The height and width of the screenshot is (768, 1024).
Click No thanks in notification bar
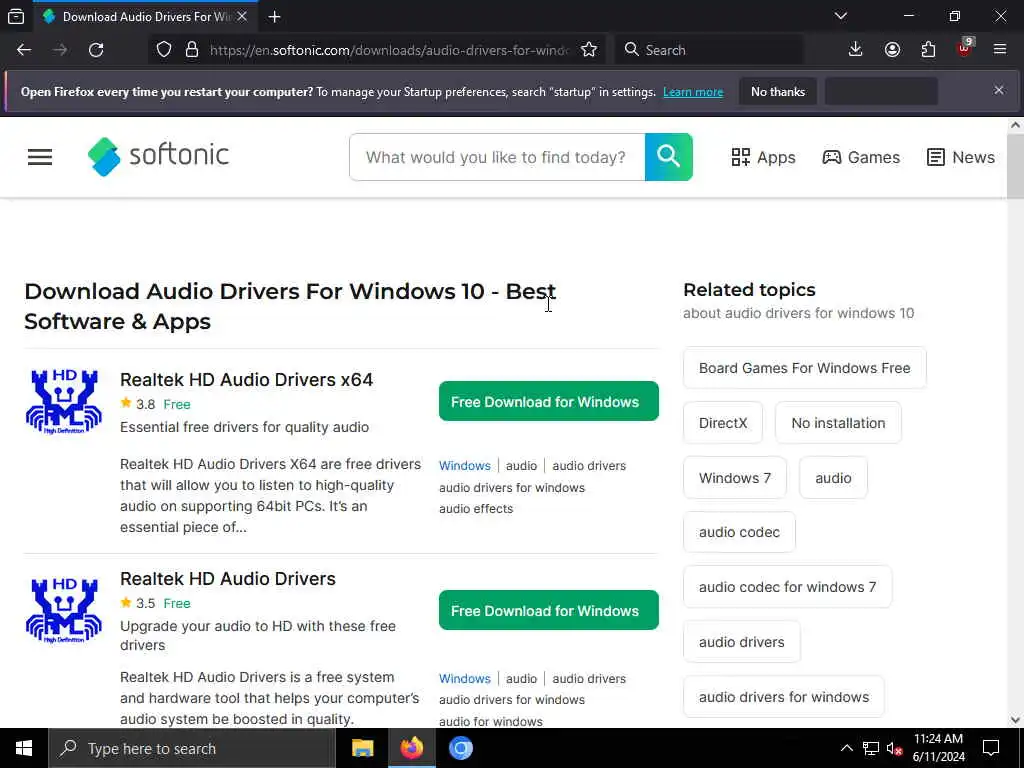coord(778,92)
